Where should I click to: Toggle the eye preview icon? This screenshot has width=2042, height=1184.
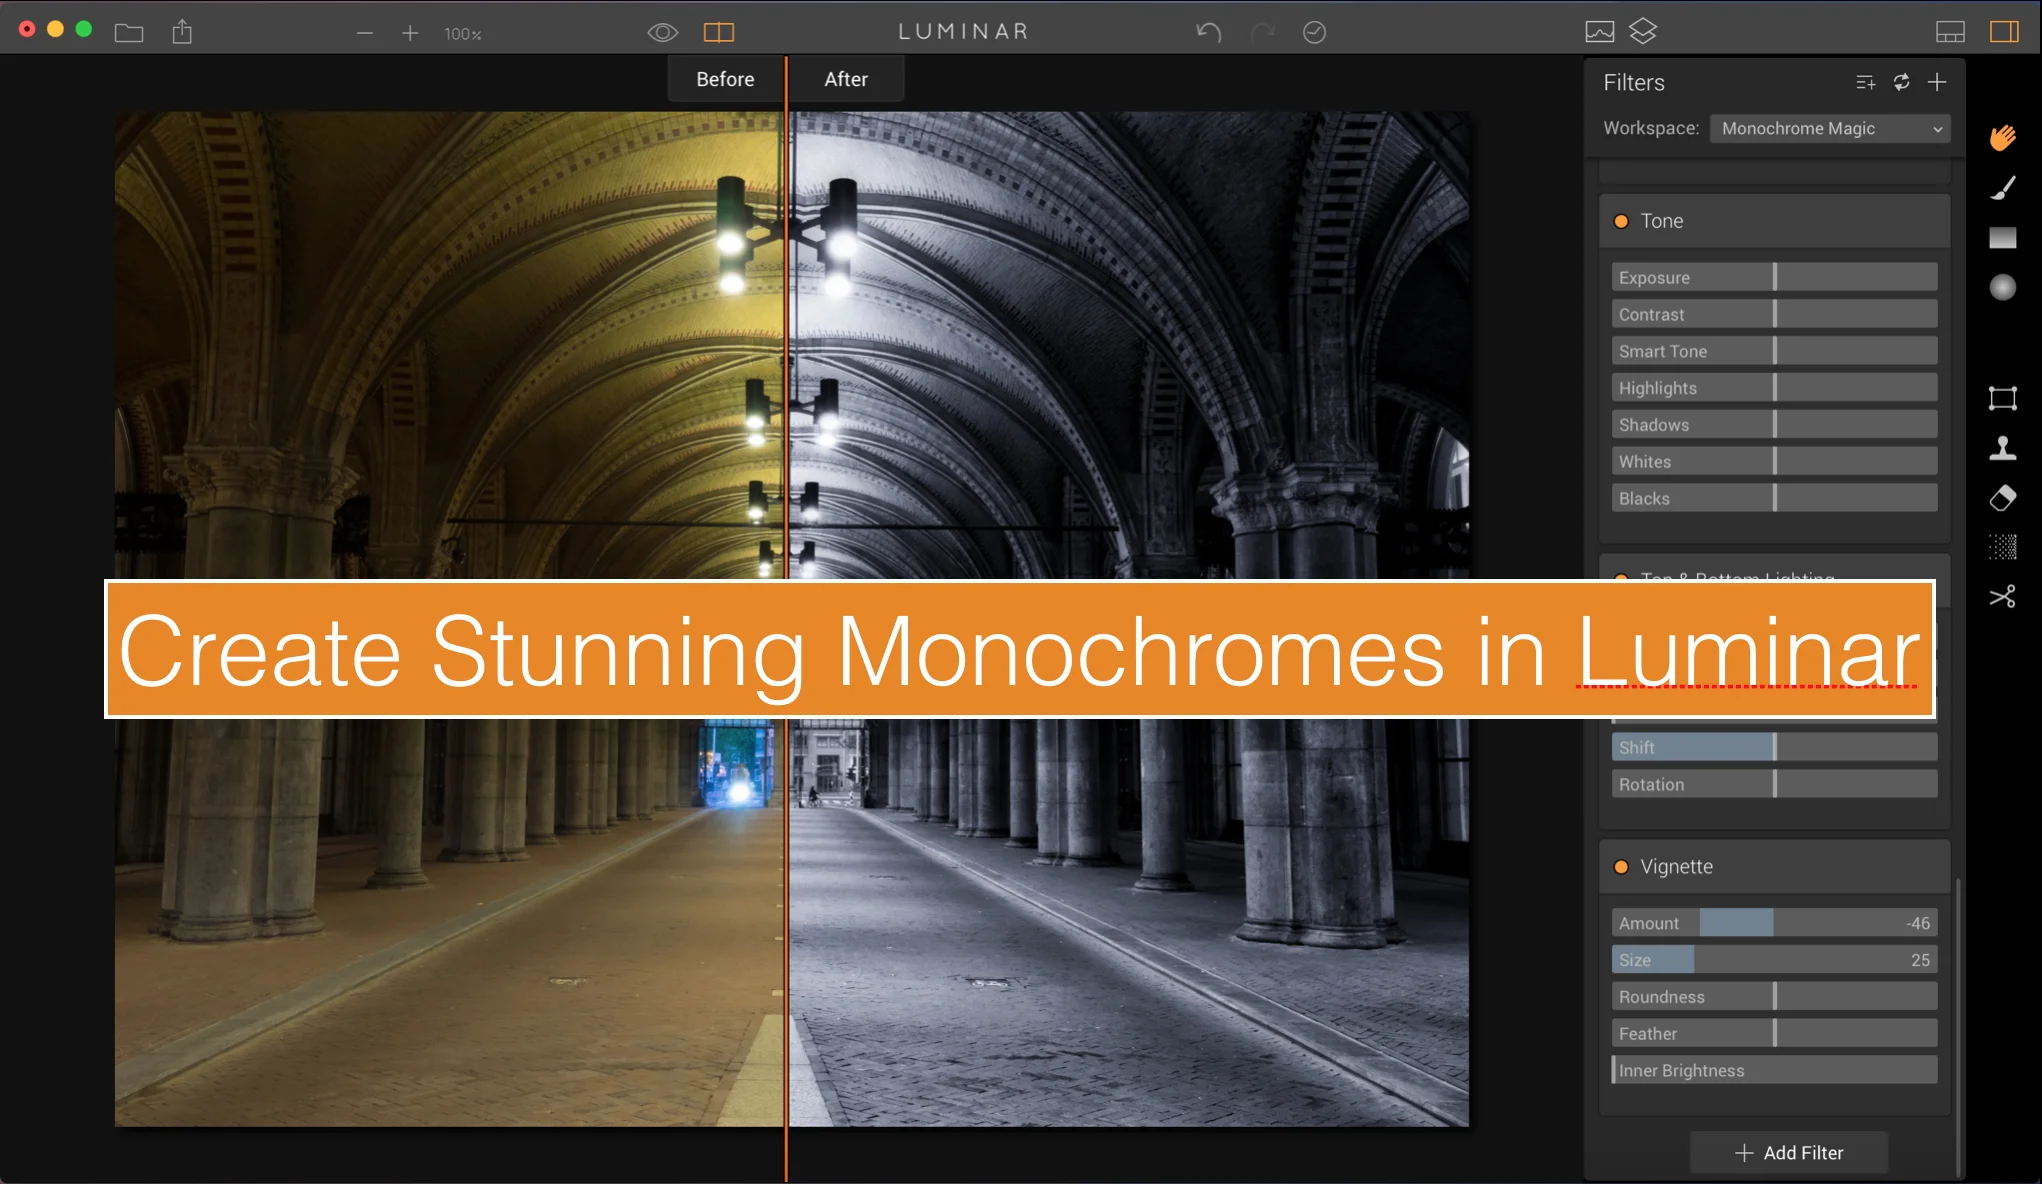click(x=662, y=32)
